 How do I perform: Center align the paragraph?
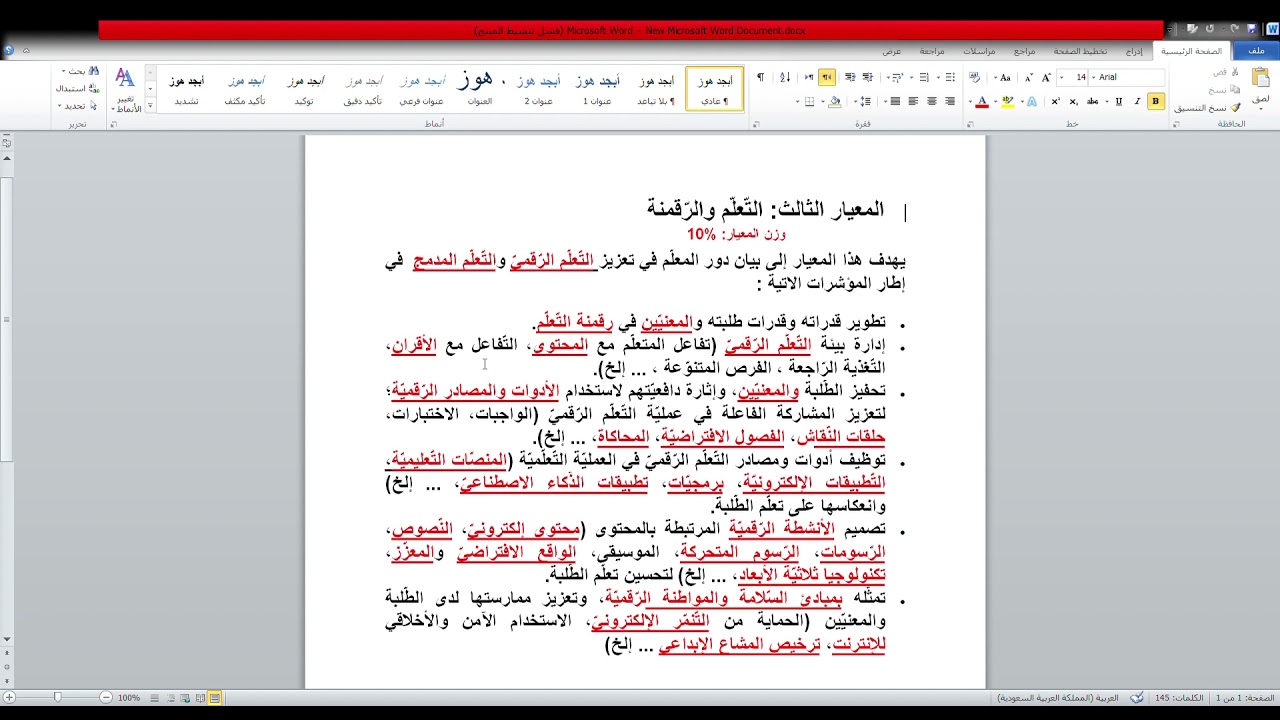931,101
